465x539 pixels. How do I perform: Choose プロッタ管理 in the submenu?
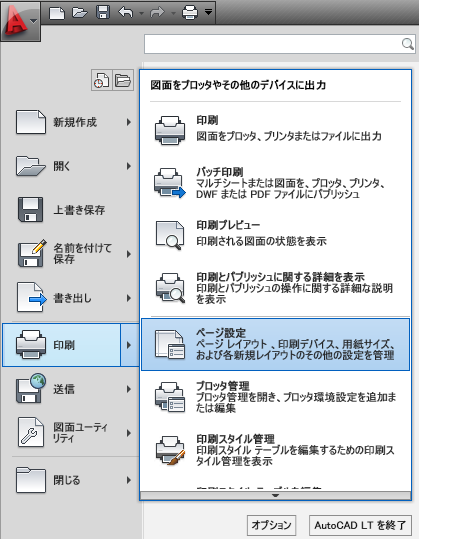[x=275, y=397]
